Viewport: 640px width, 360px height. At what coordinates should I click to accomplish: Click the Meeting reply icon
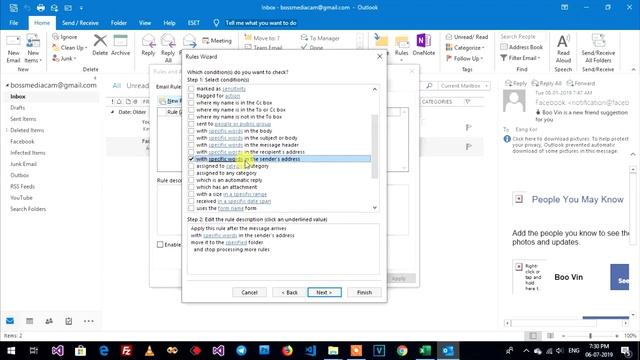coord(217,41)
